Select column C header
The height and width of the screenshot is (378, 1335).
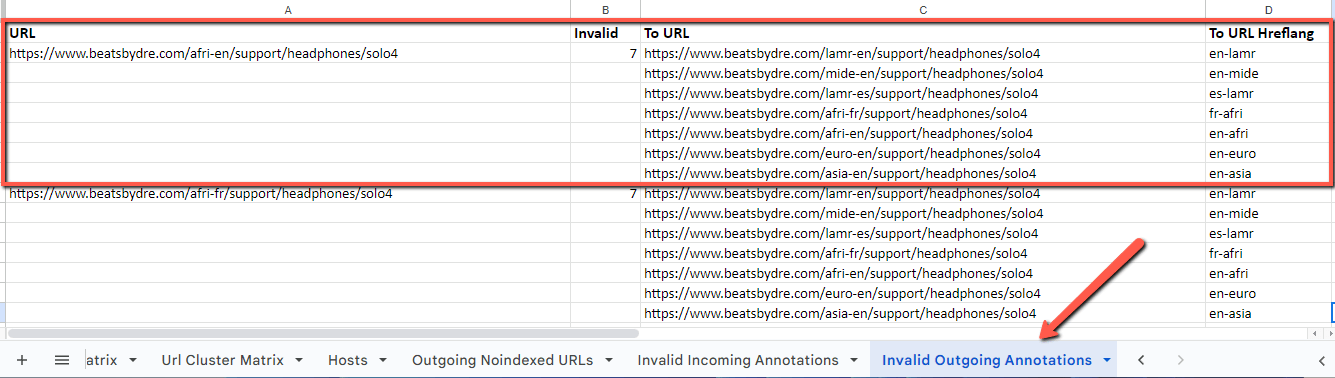point(923,9)
